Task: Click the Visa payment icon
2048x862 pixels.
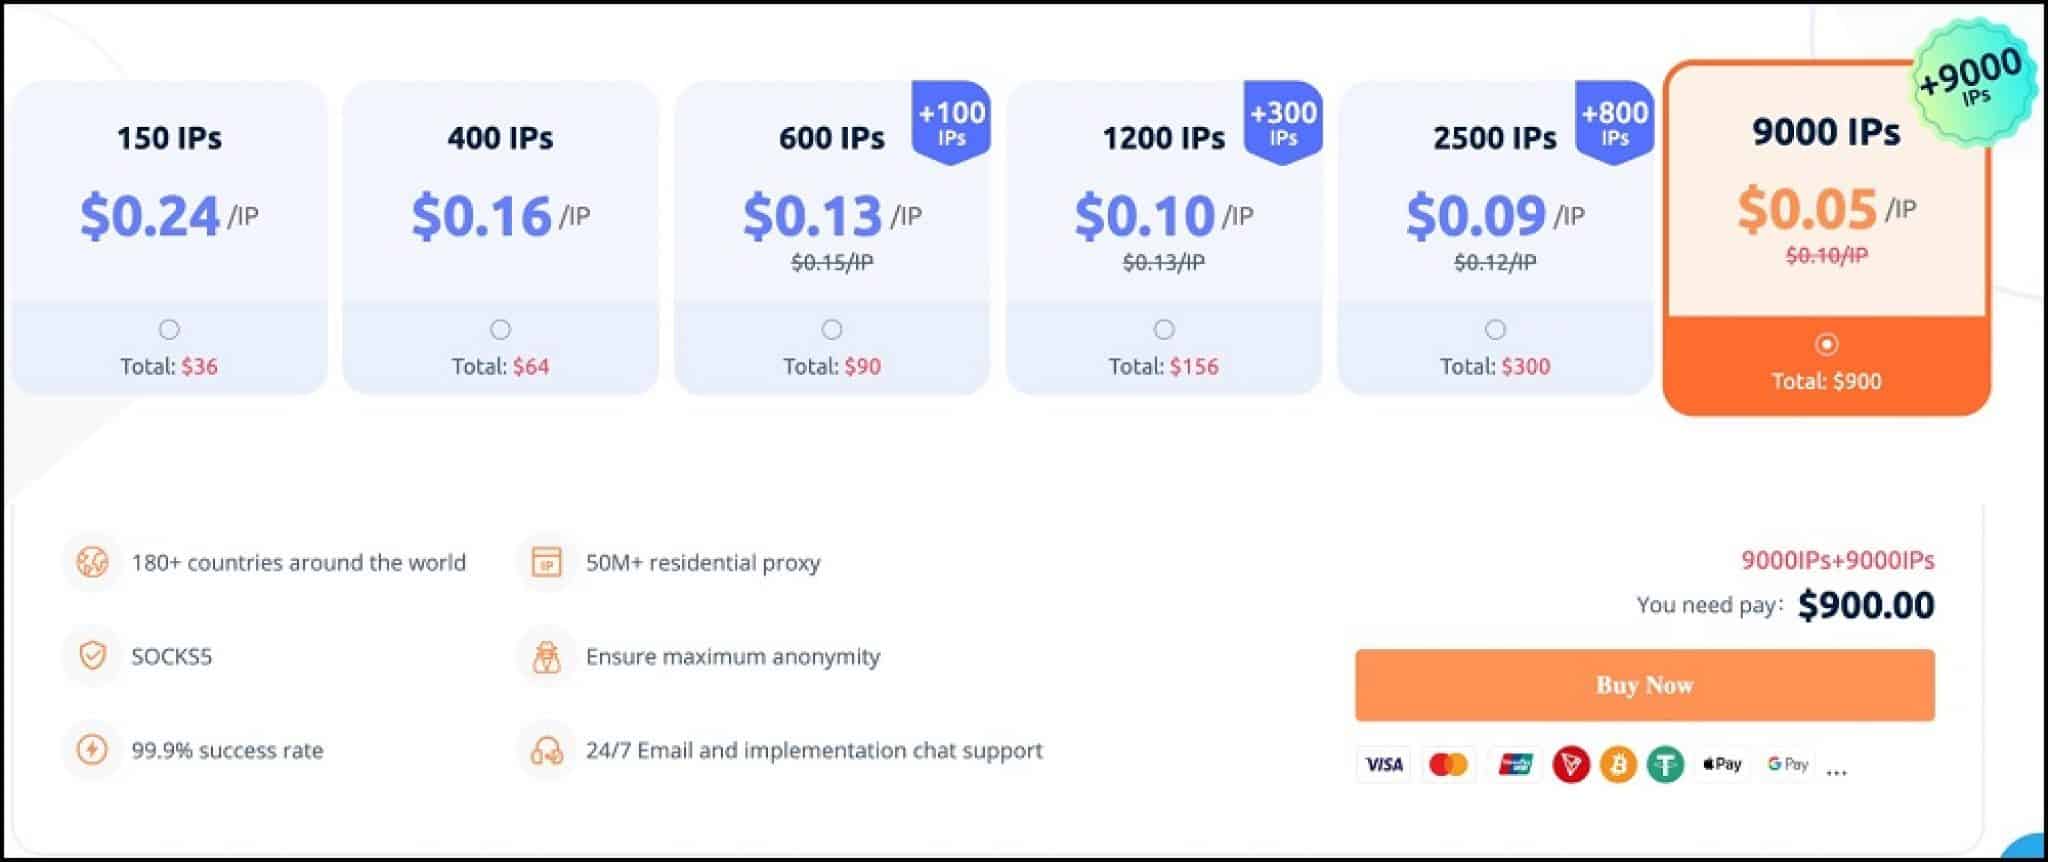Action: coord(1384,765)
